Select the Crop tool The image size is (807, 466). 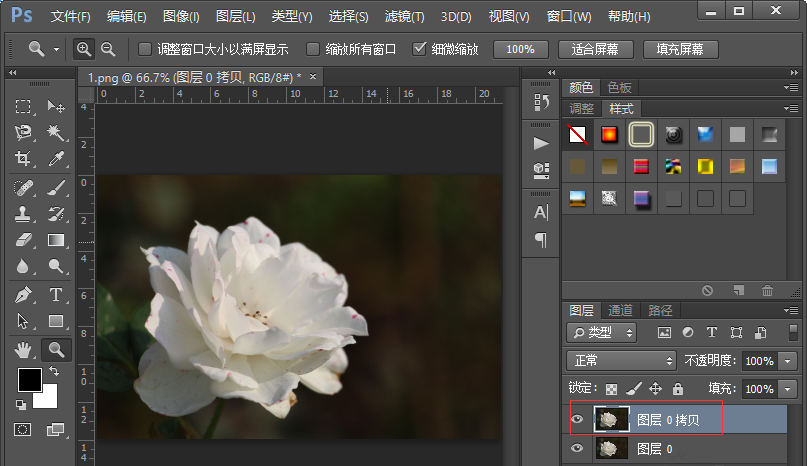(23, 159)
